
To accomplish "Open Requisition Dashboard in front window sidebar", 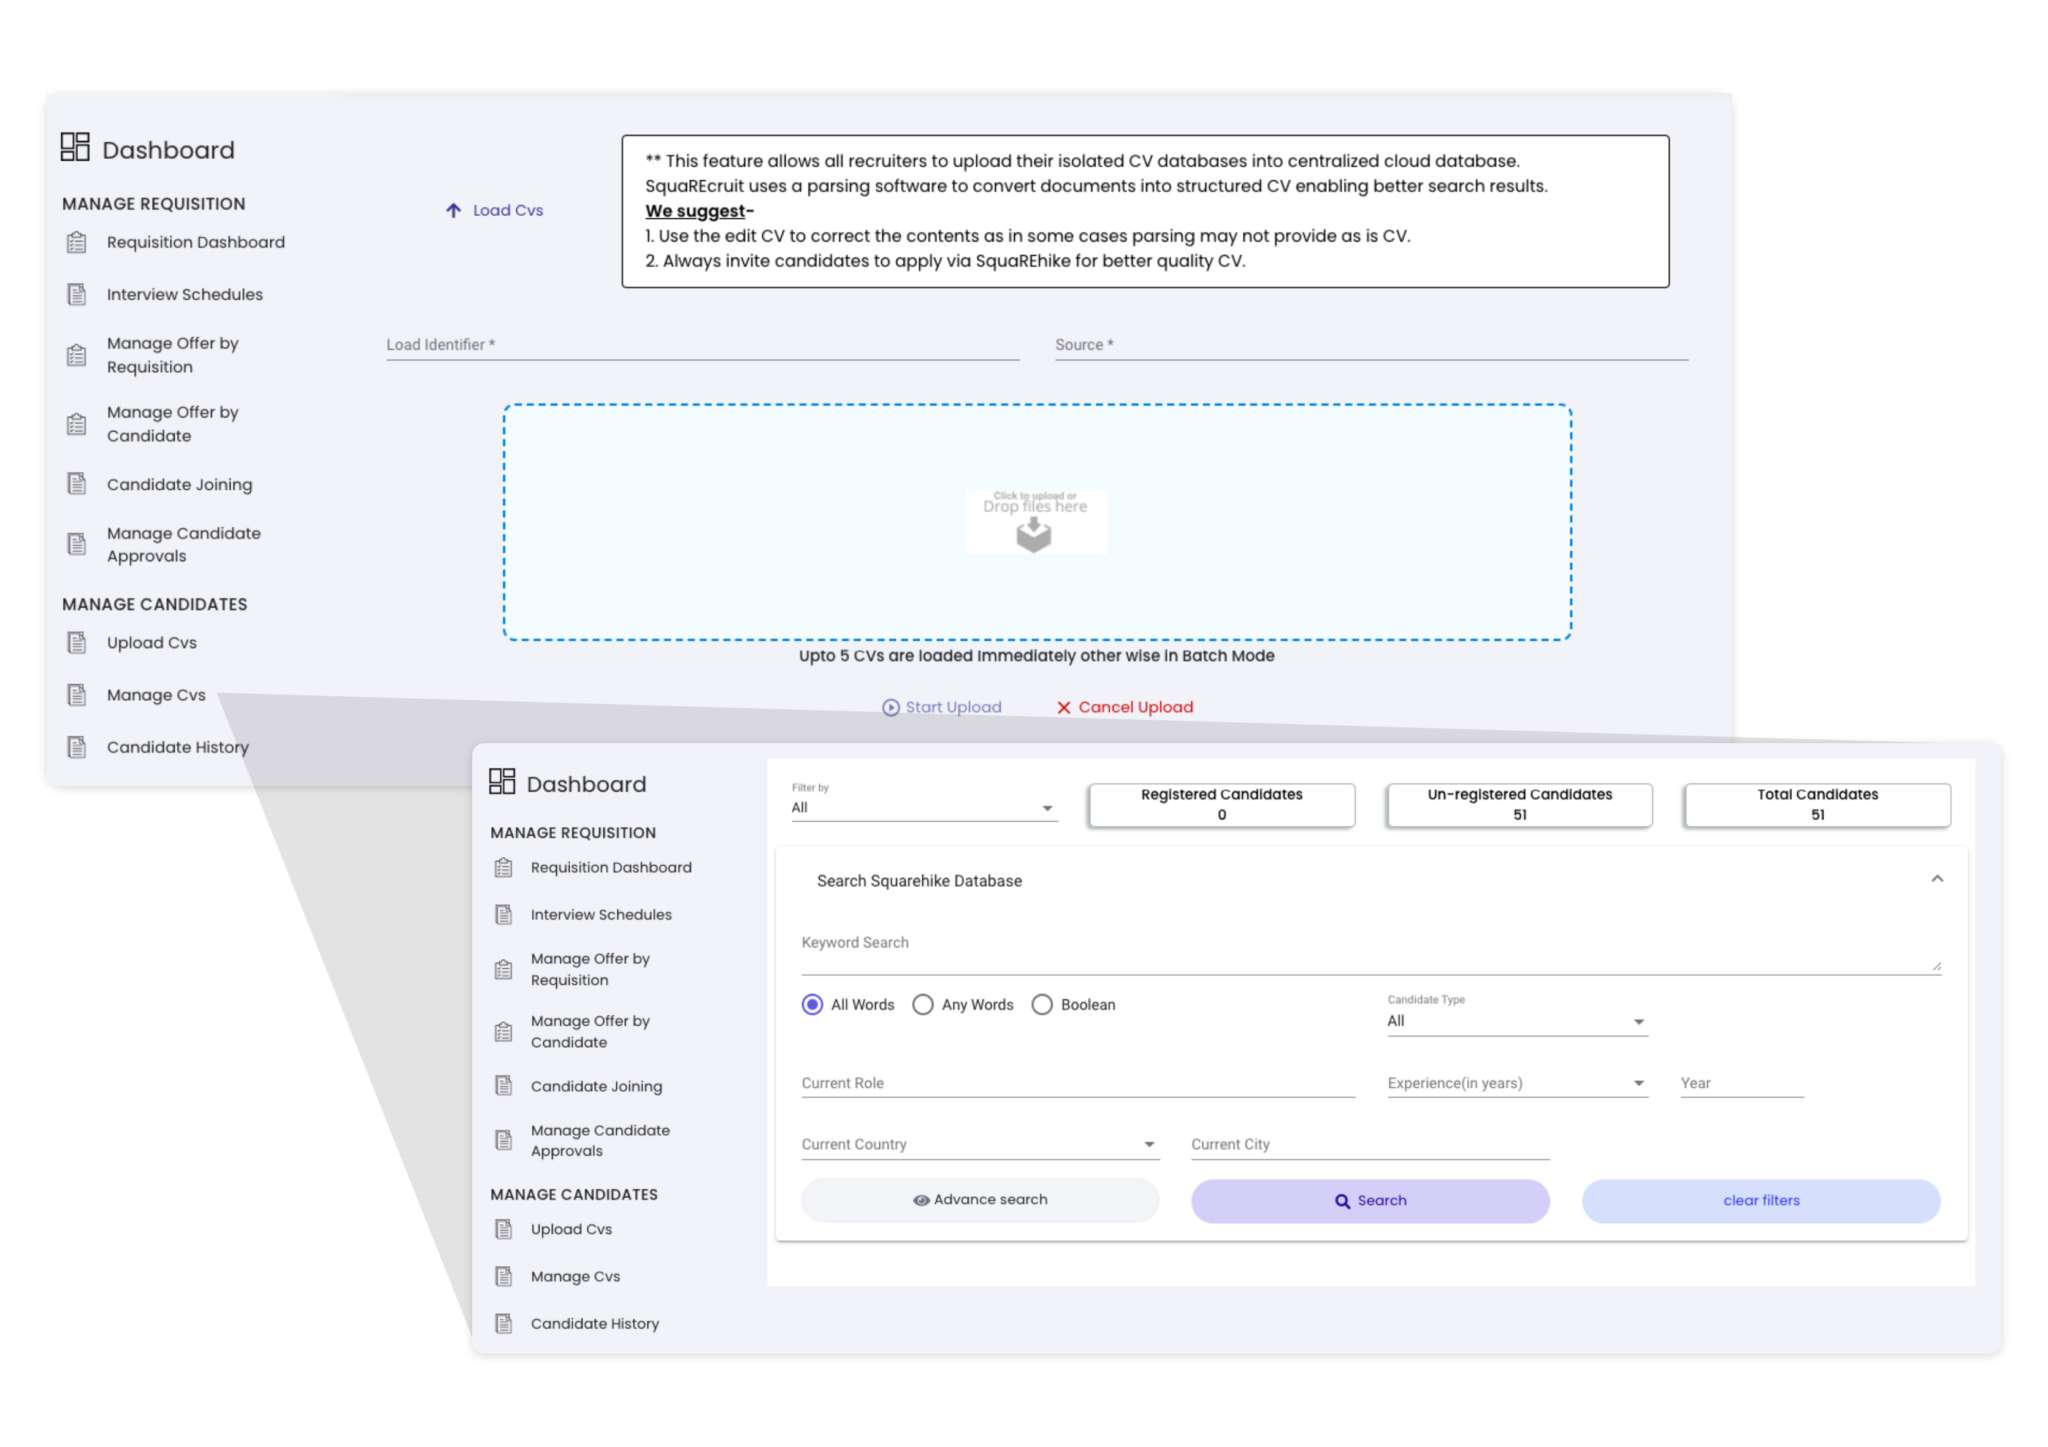I will pos(611,868).
